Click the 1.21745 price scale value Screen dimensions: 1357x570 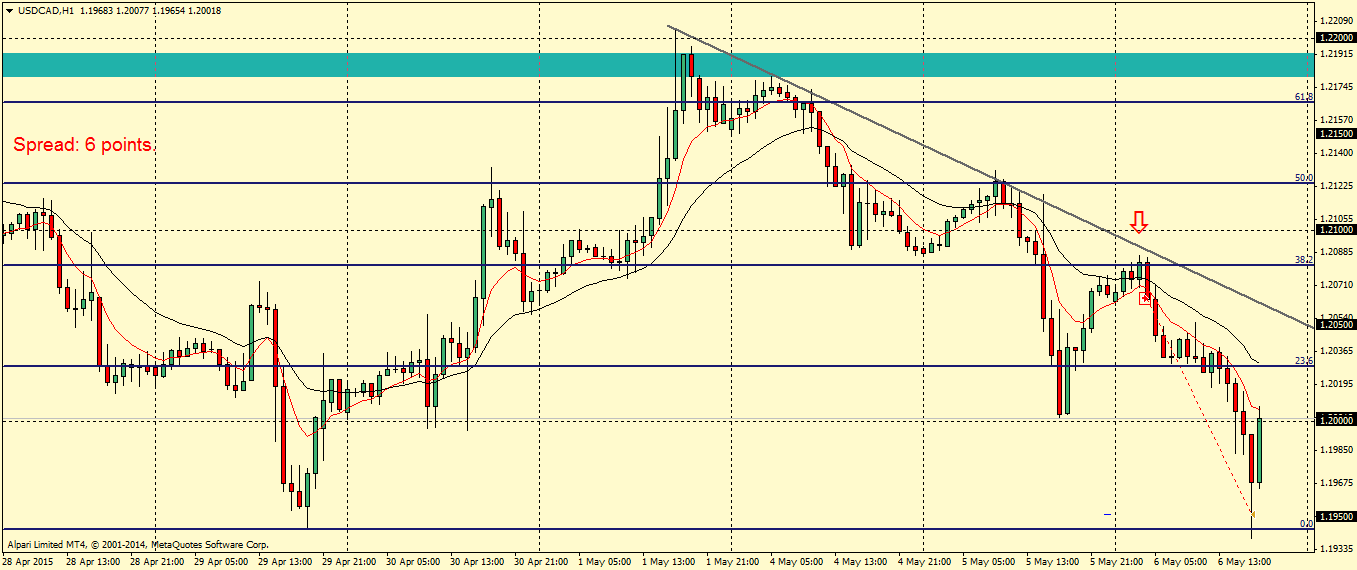click(1337, 86)
